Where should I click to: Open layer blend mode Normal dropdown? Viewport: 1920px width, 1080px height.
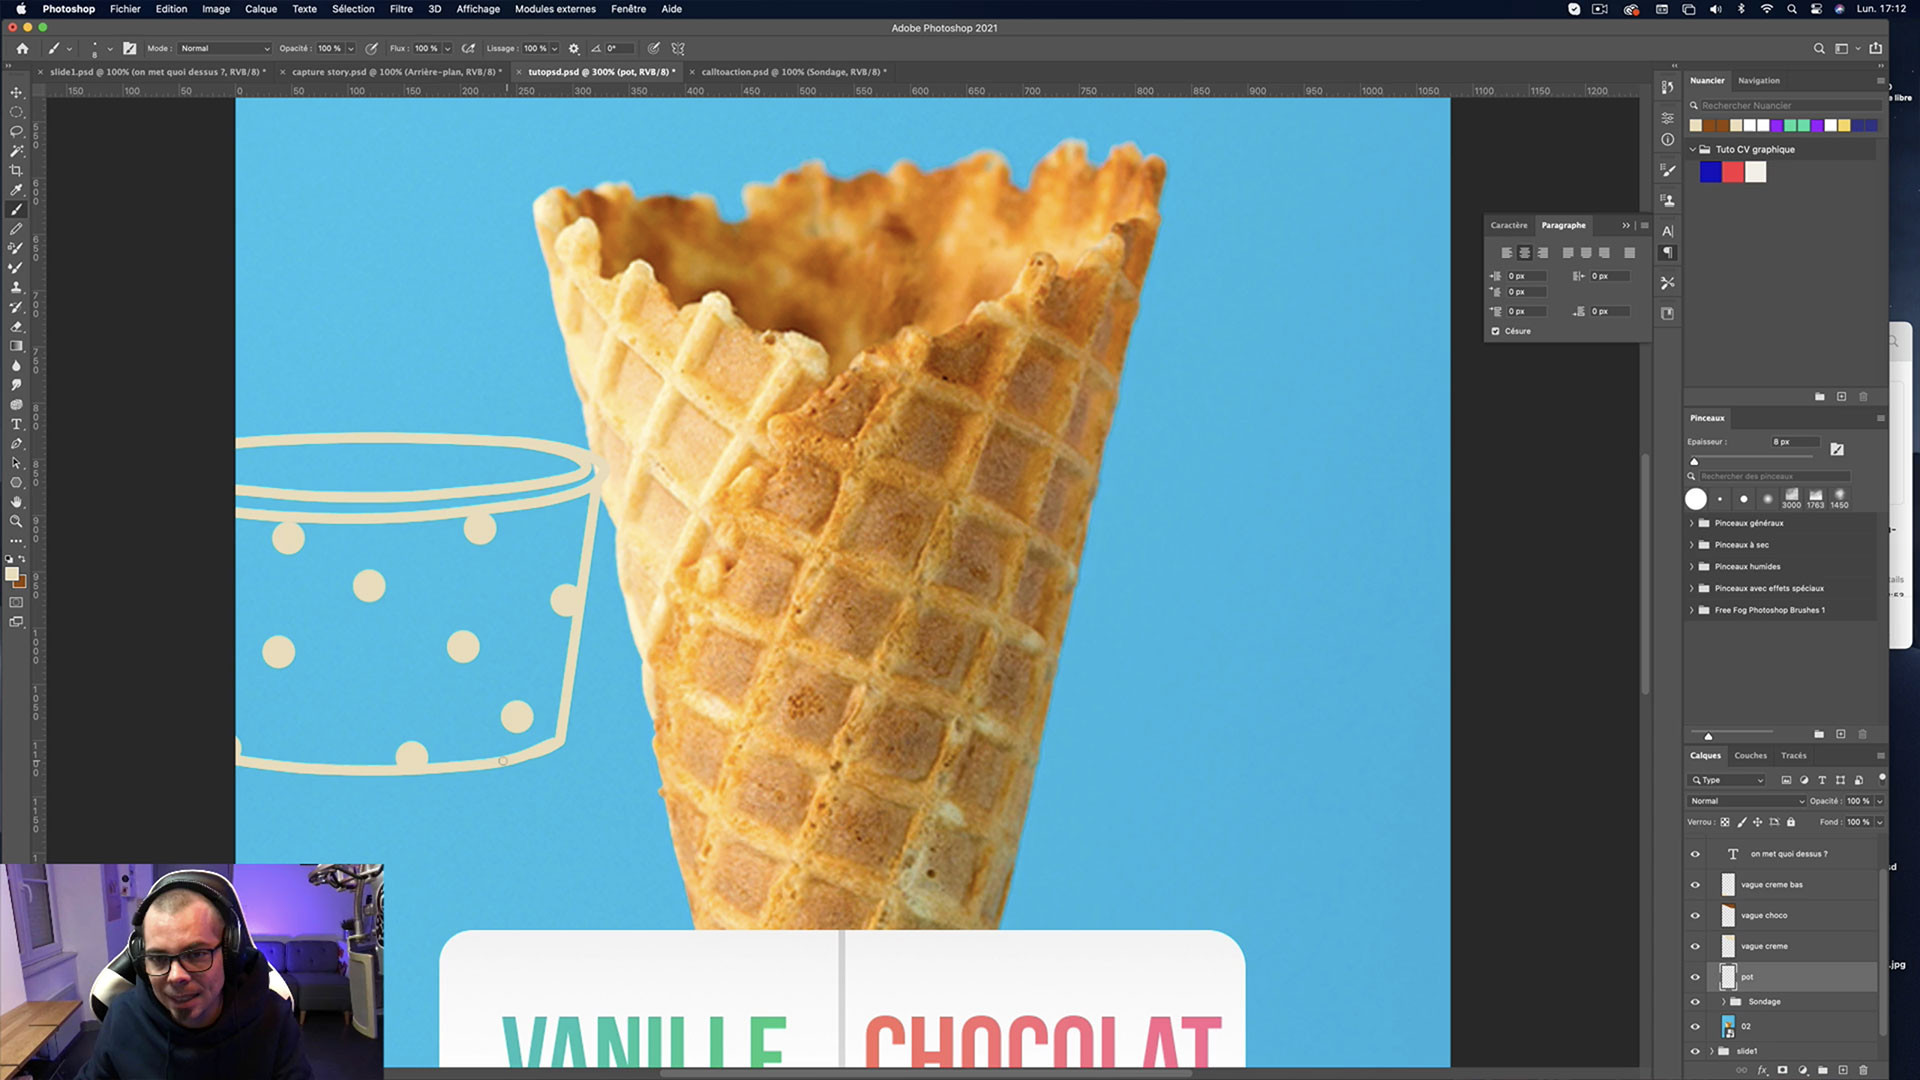pyautogui.click(x=1746, y=801)
